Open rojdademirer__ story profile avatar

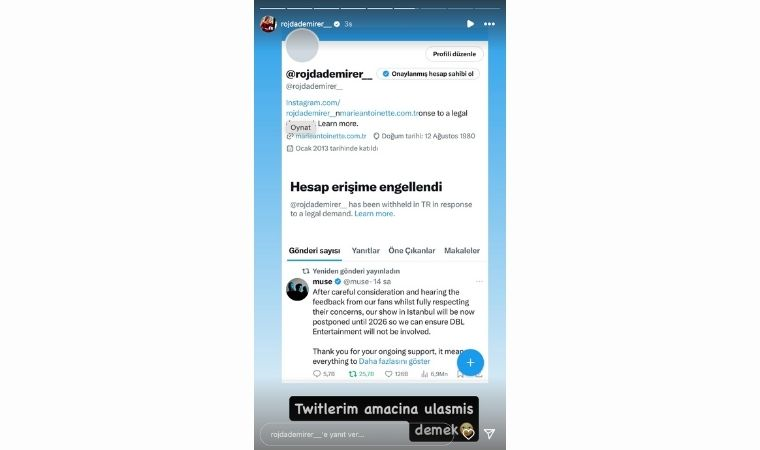268,24
